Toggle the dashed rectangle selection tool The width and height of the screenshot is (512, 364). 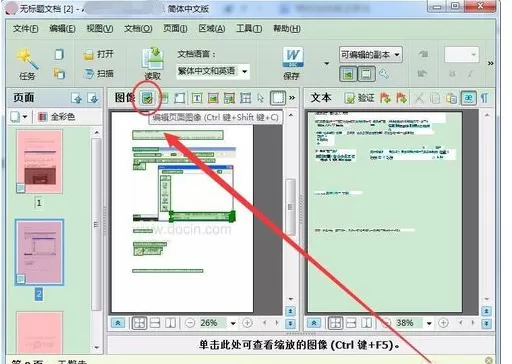coord(278,98)
